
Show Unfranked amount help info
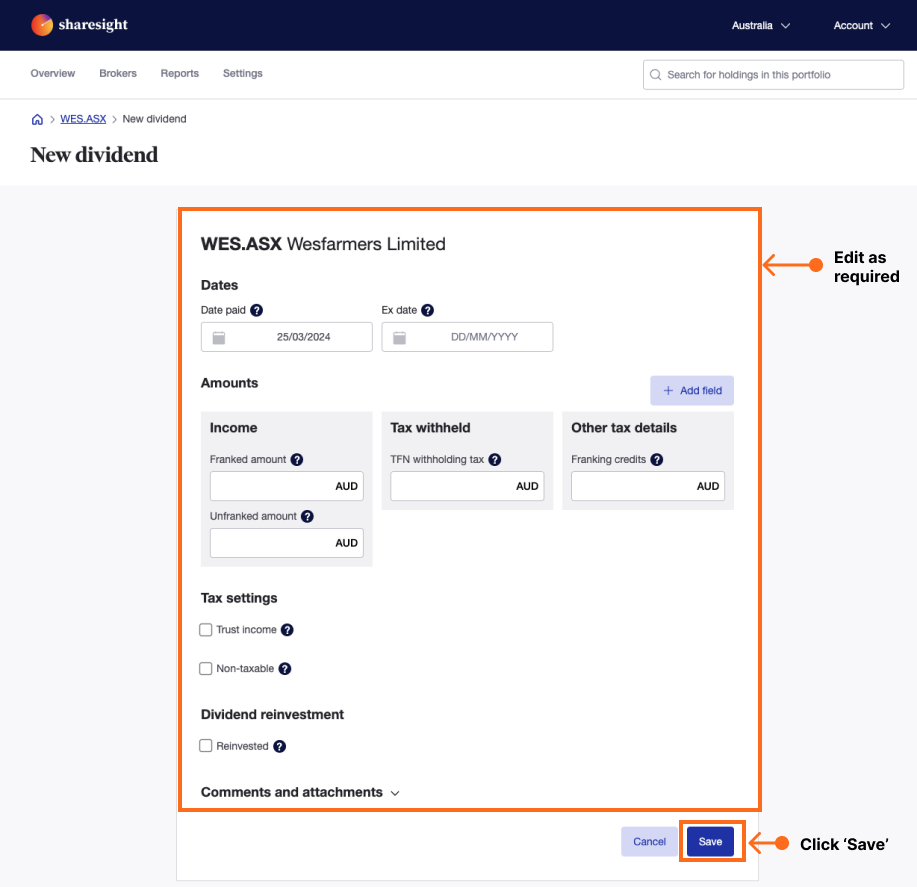click(x=308, y=516)
